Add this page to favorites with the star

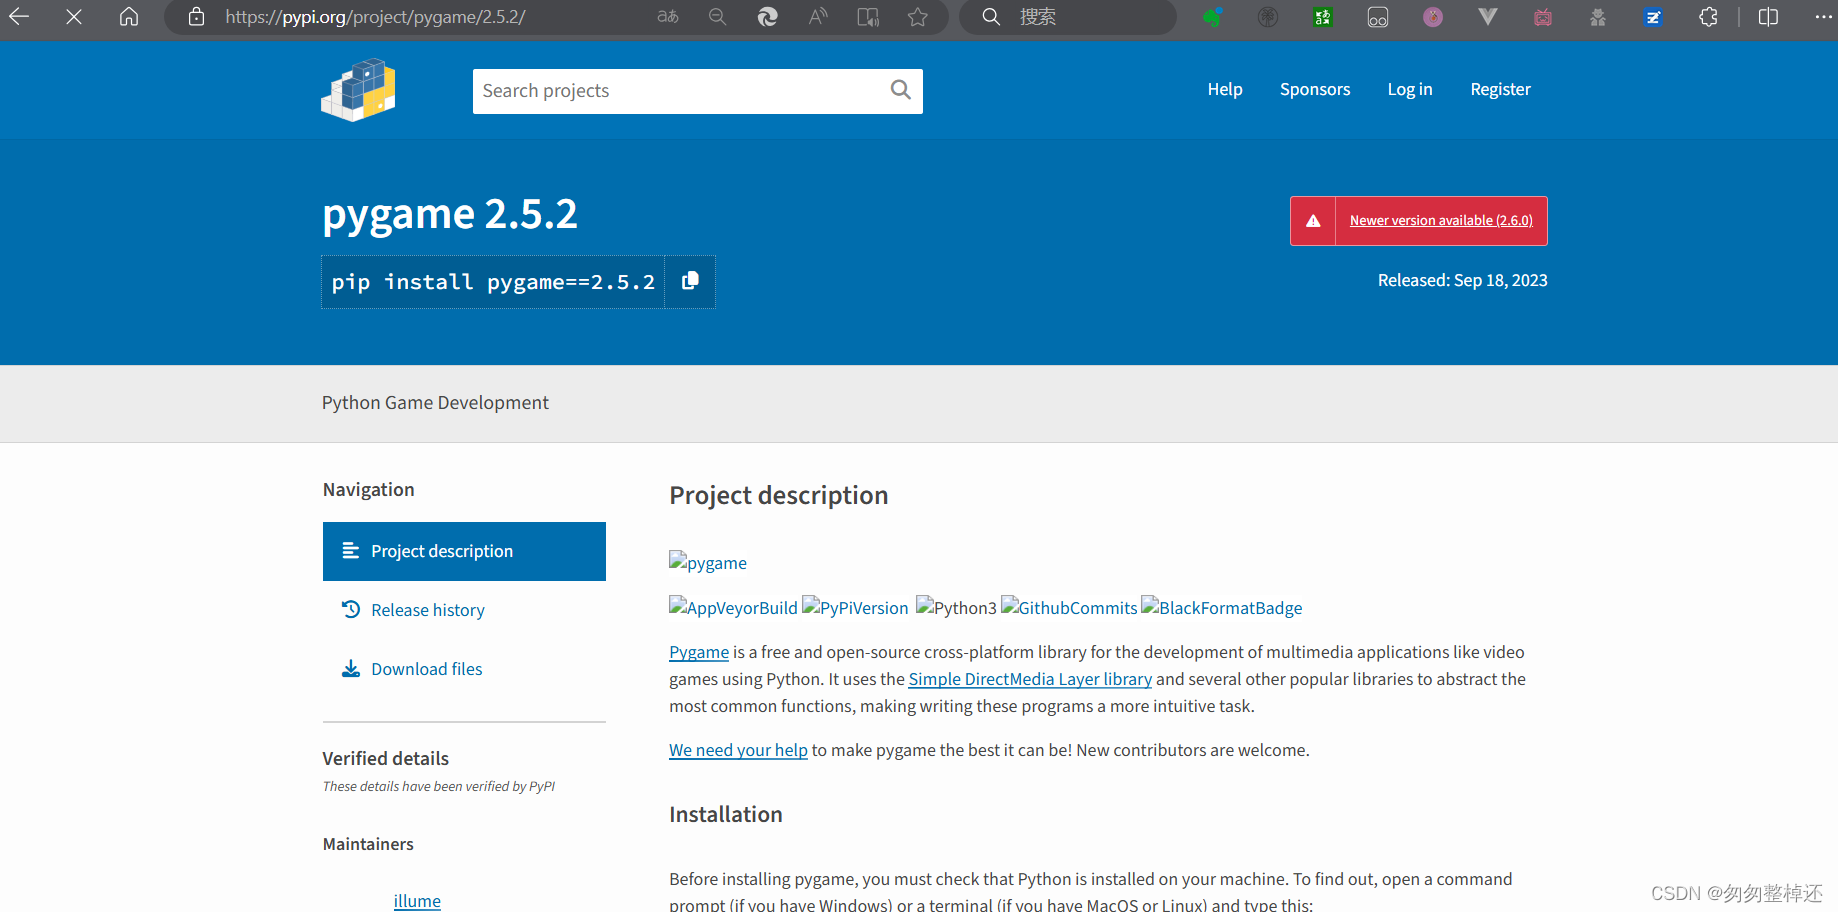click(x=918, y=17)
